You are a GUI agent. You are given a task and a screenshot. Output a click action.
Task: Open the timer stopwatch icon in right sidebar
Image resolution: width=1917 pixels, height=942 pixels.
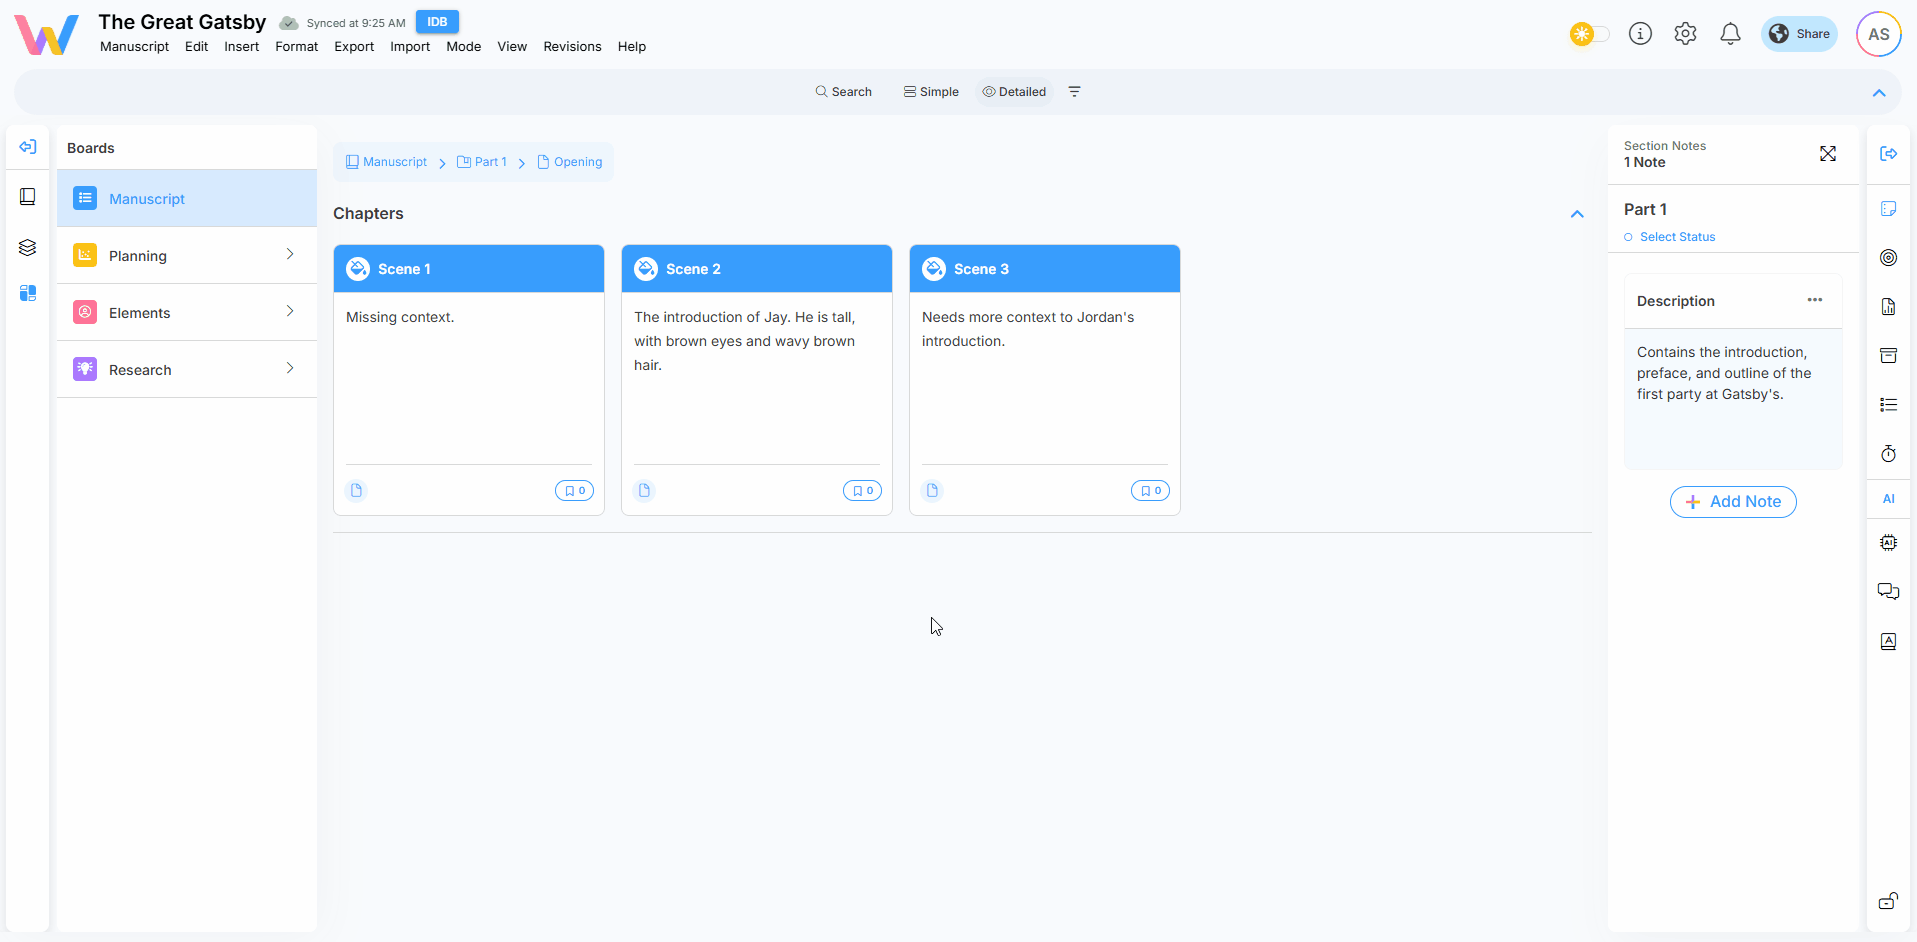(1888, 454)
